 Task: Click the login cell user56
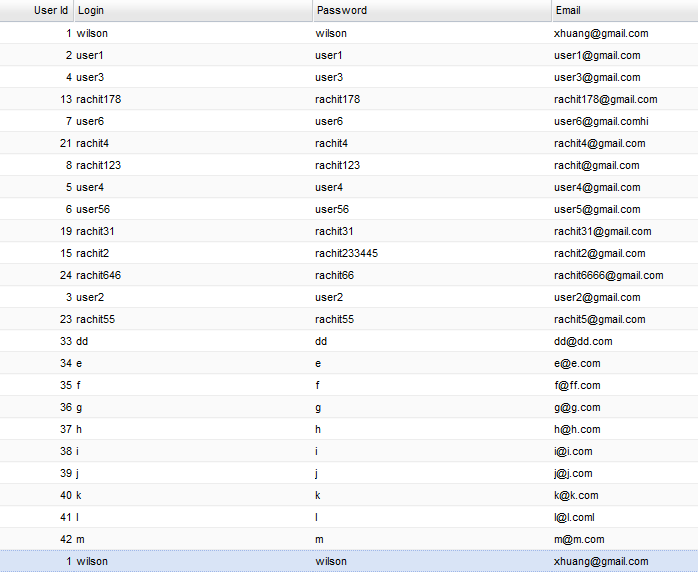coord(93,209)
